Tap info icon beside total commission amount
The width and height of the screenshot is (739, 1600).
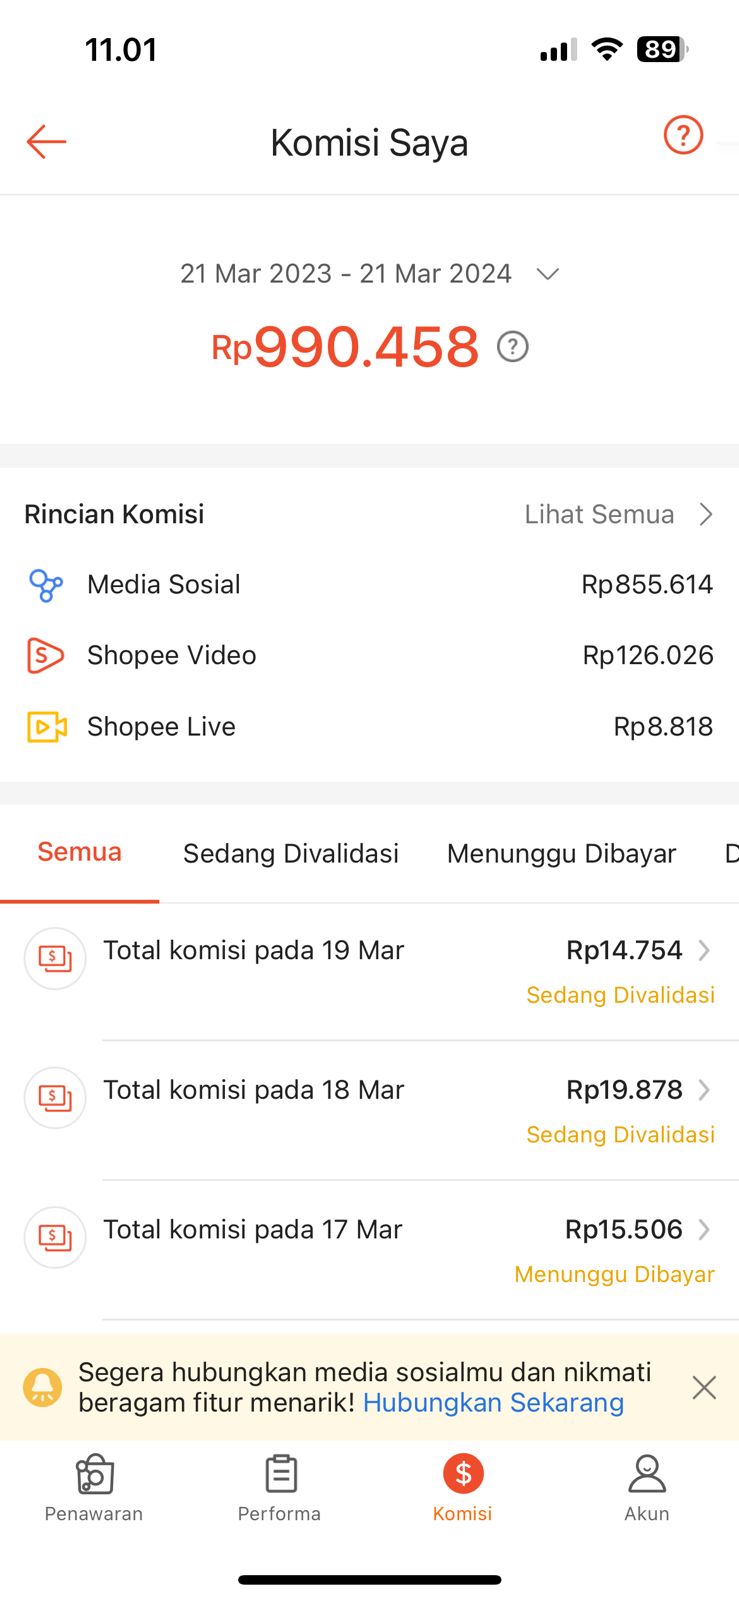[513, 347]
